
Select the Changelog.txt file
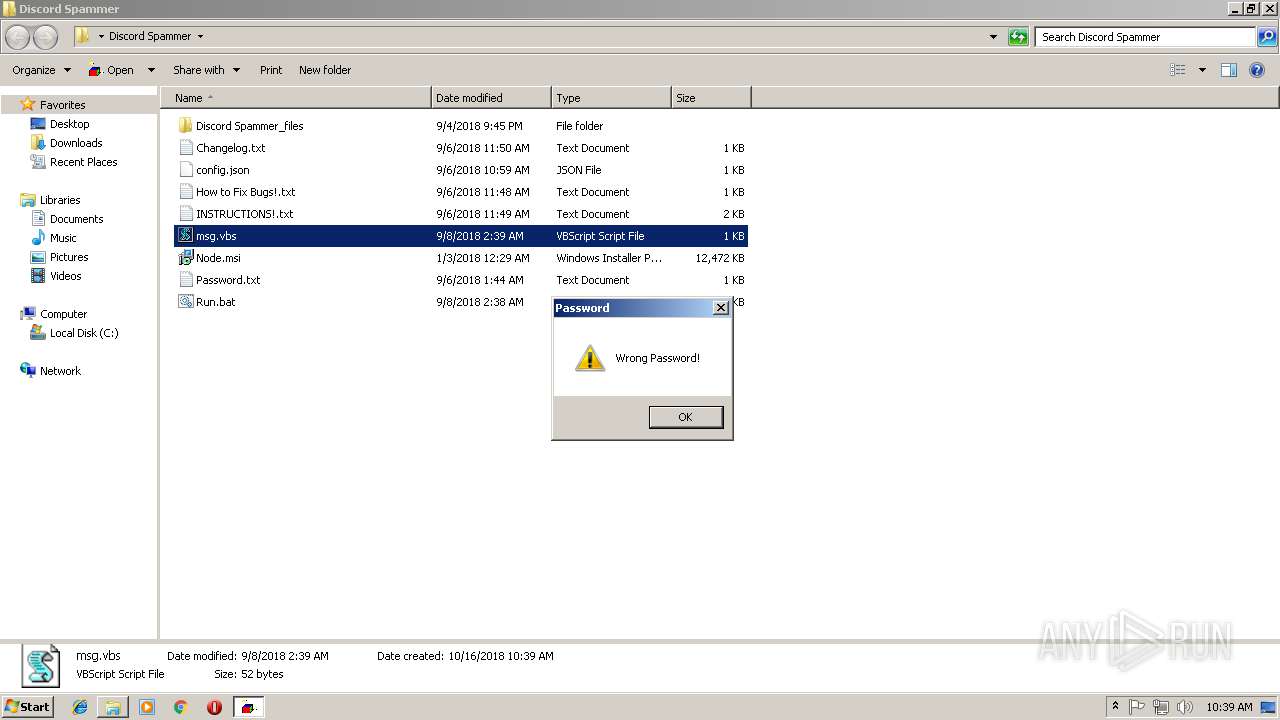[230, 148]
